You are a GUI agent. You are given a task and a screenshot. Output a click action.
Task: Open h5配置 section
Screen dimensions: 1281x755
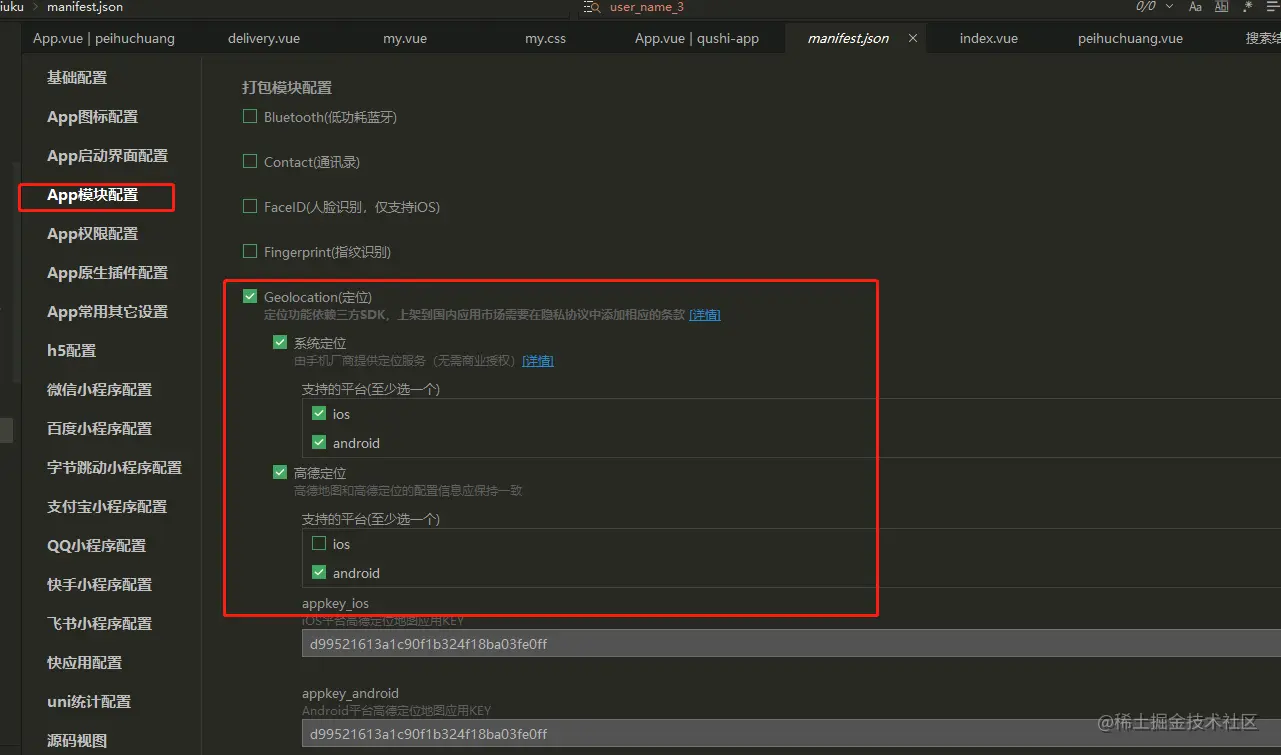pos(72,350)
